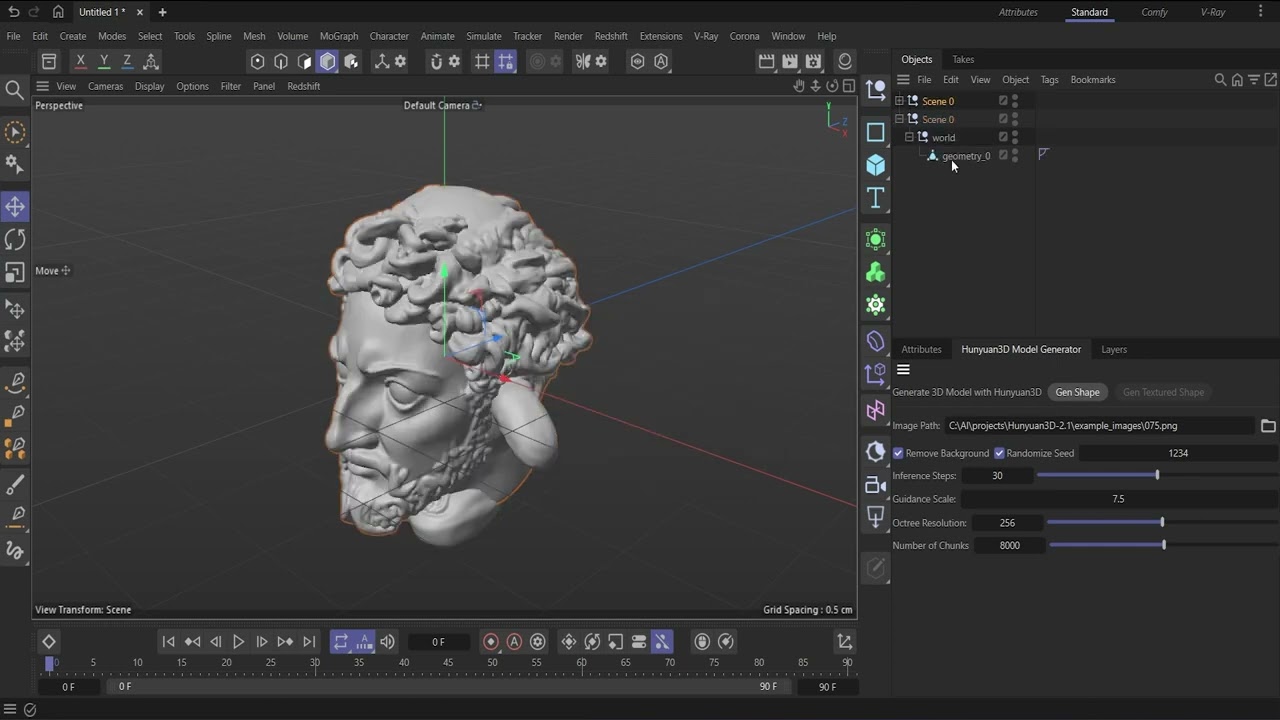Play the animation forwards

238,642
